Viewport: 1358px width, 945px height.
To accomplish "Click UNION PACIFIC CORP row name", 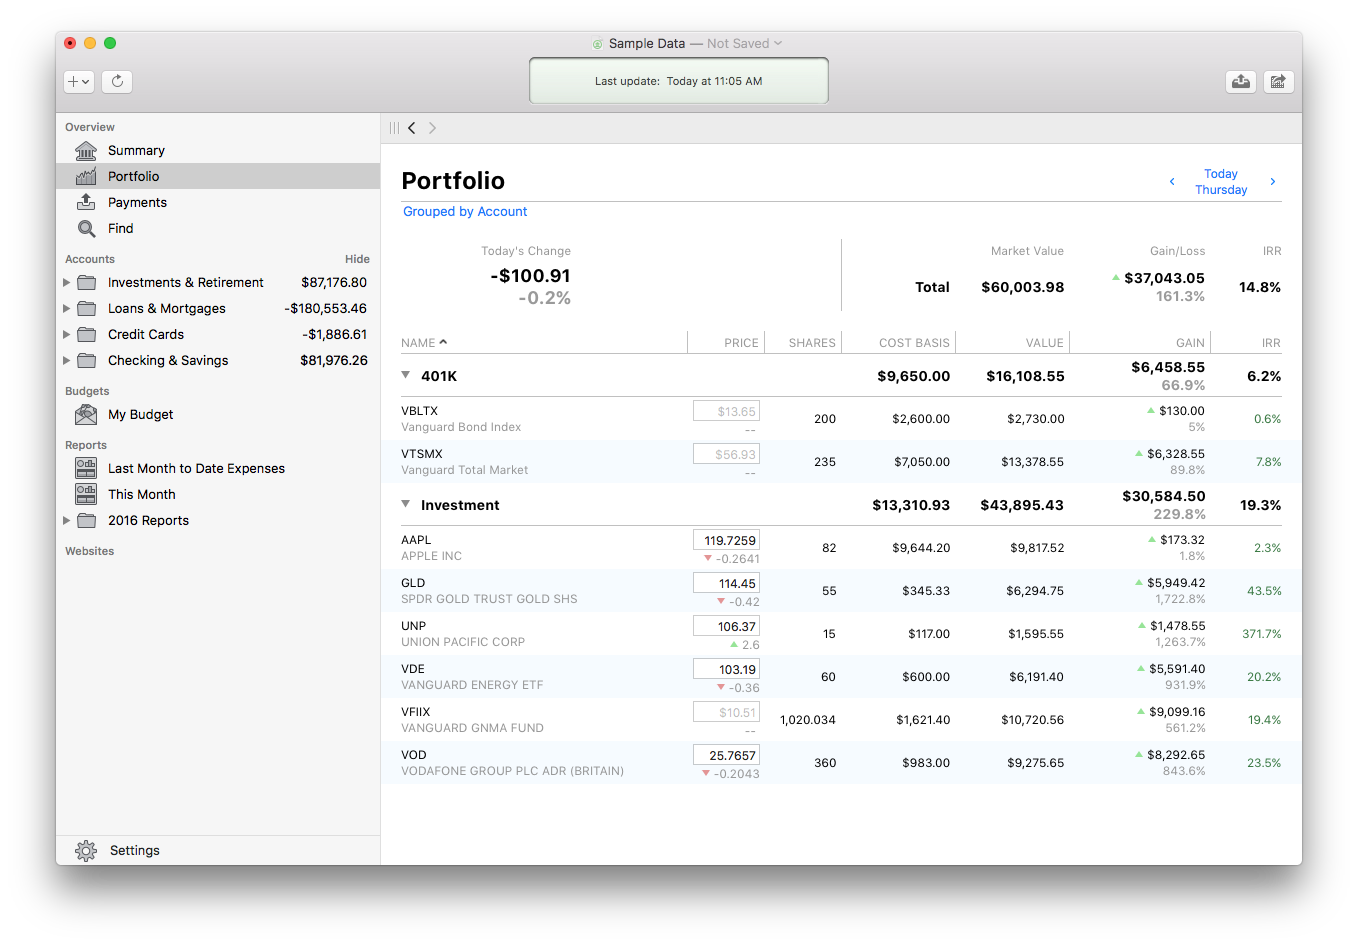I will click(463, 642).
